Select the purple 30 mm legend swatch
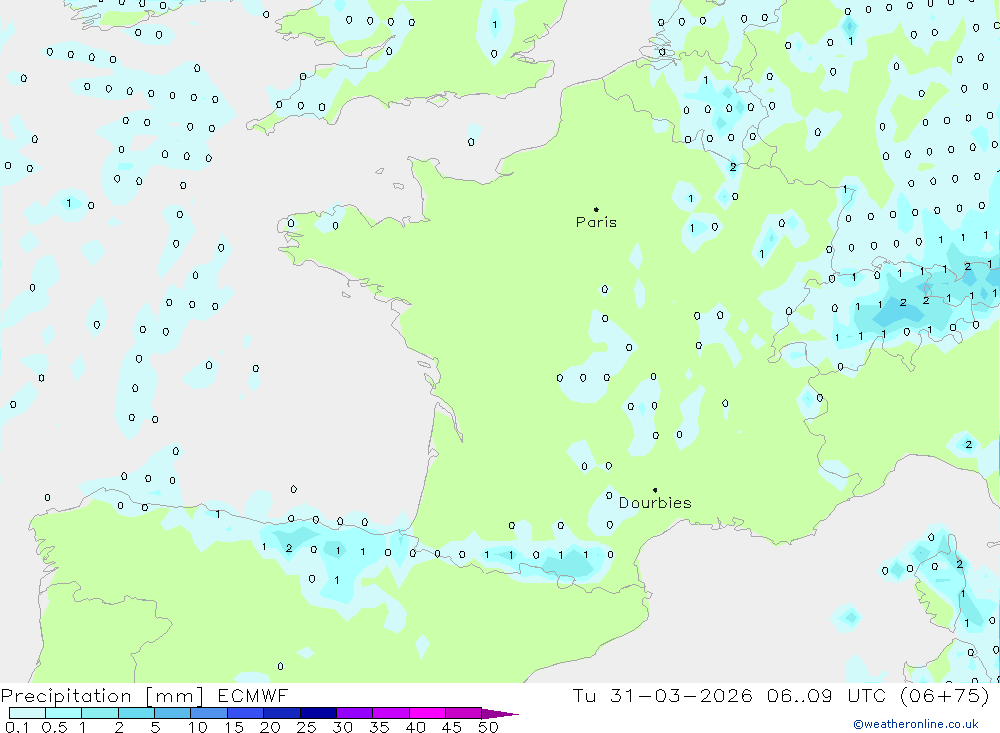This screenshot has width=1000, height=733. pyautogui.click(x=355, y=713)
